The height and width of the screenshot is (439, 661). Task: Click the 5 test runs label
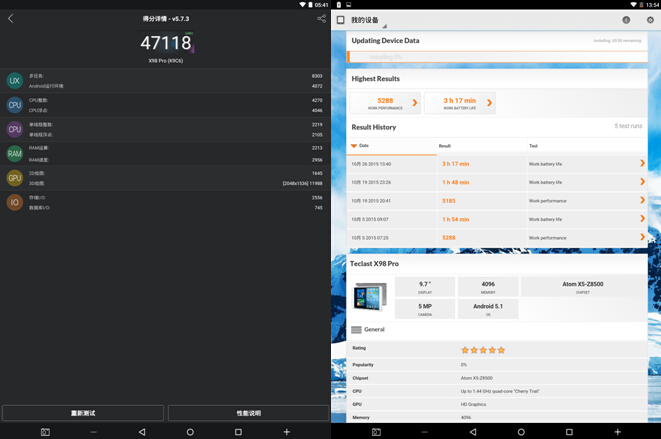click(x=628, y=126)
